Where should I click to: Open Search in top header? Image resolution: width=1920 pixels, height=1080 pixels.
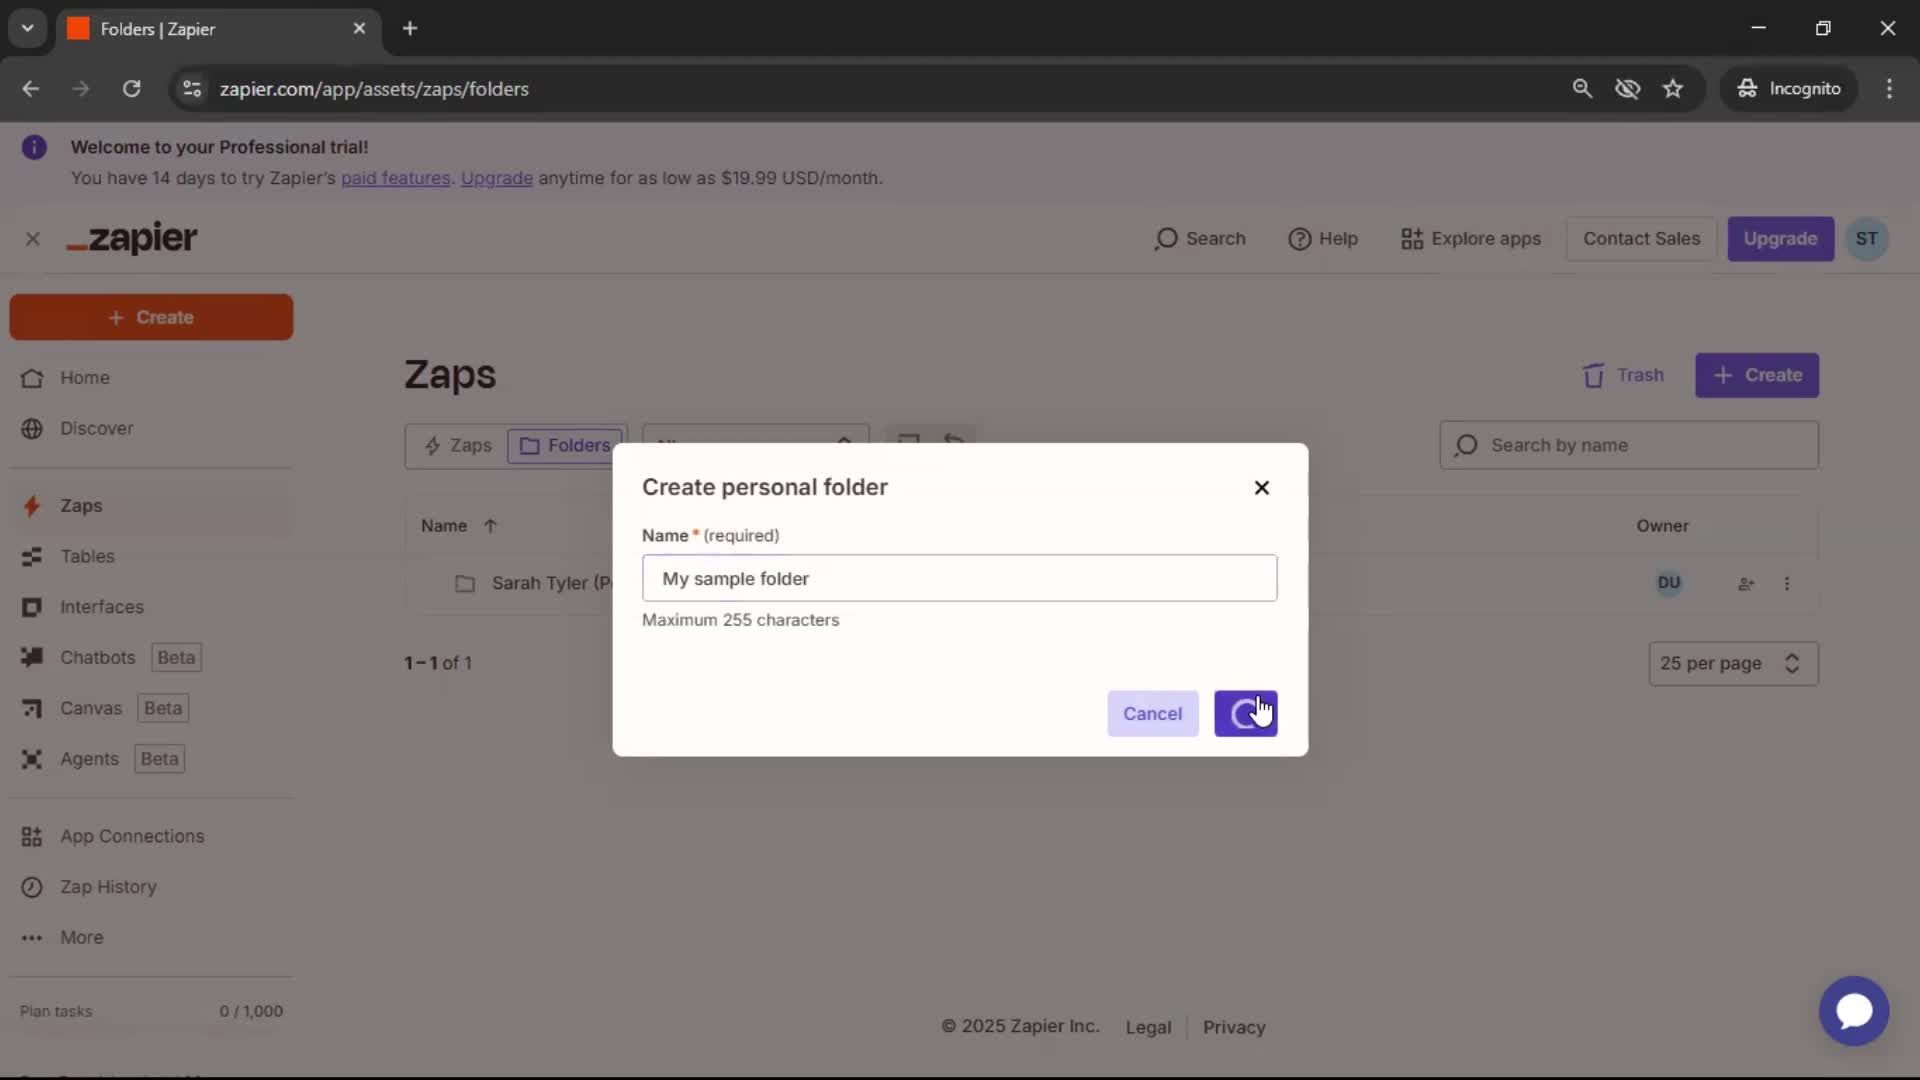(x=1200, y=239)
